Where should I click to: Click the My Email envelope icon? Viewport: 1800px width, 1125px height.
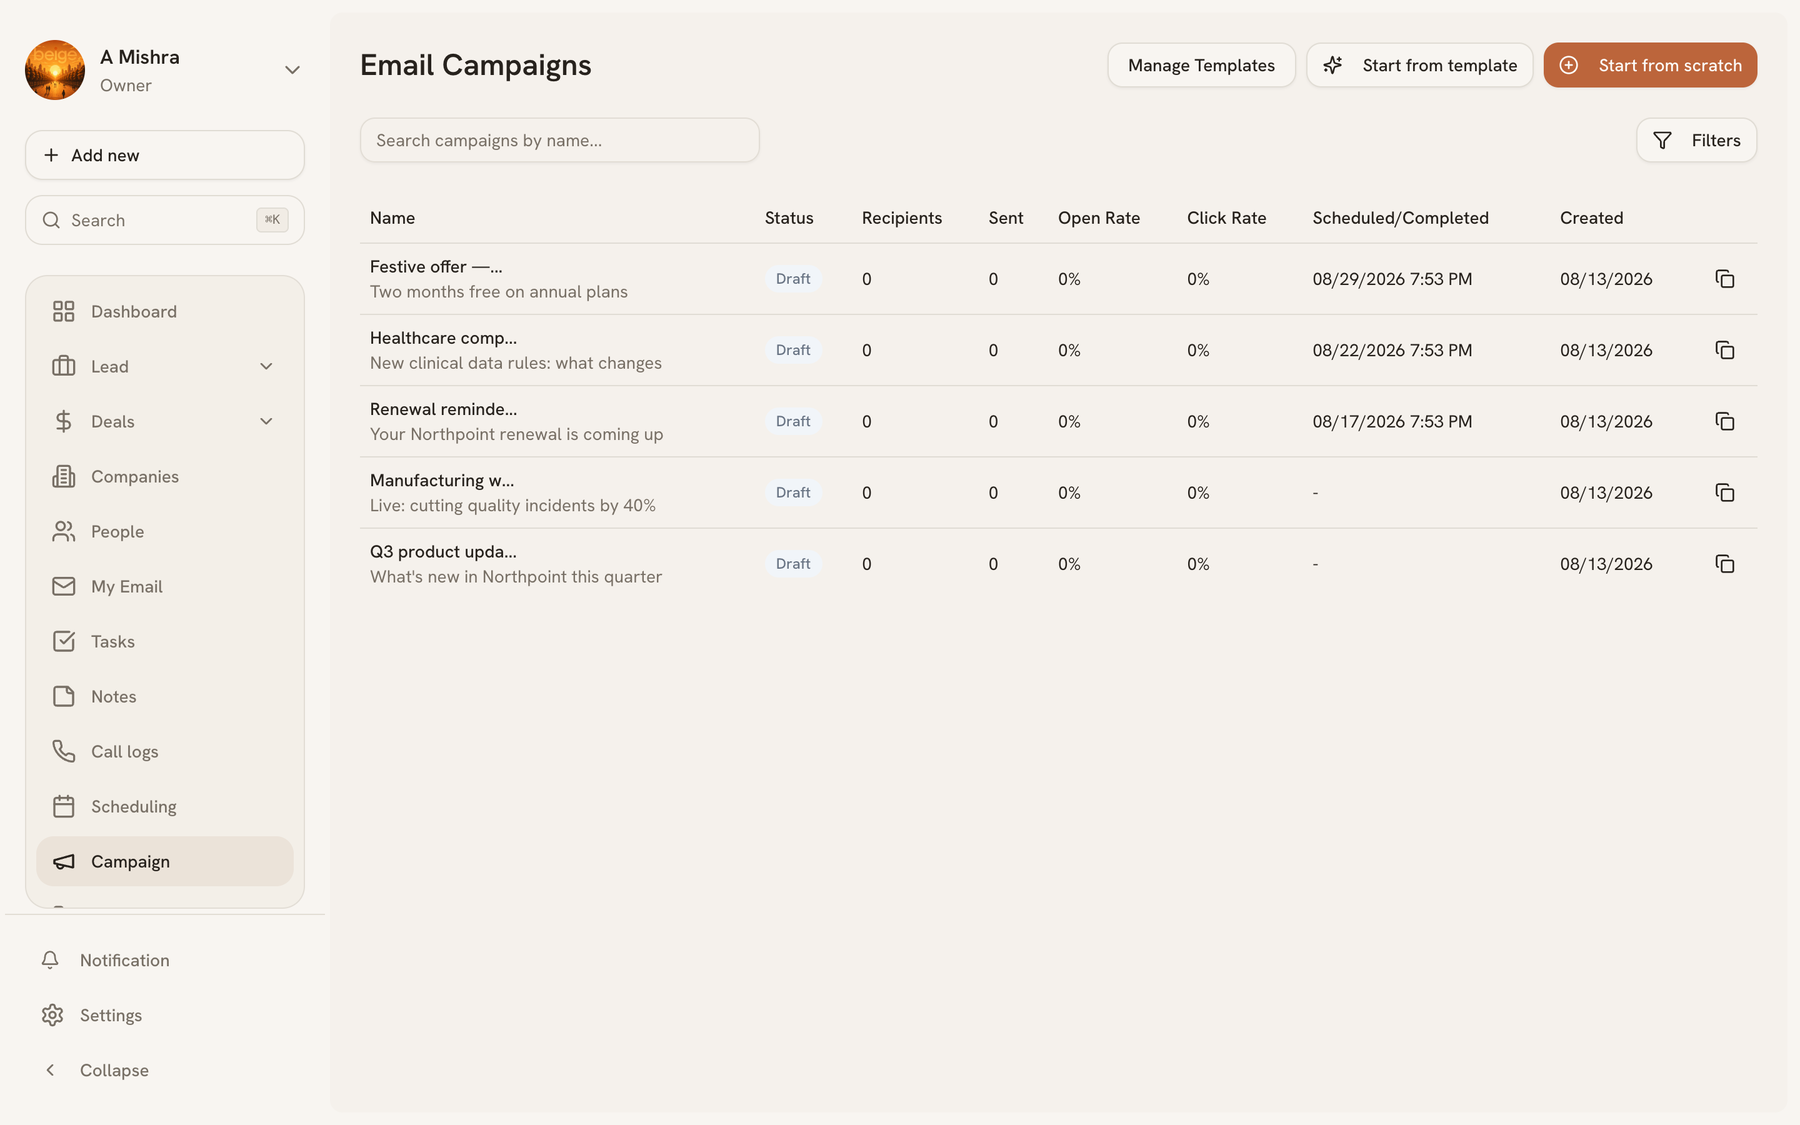(x=63, y=586)
